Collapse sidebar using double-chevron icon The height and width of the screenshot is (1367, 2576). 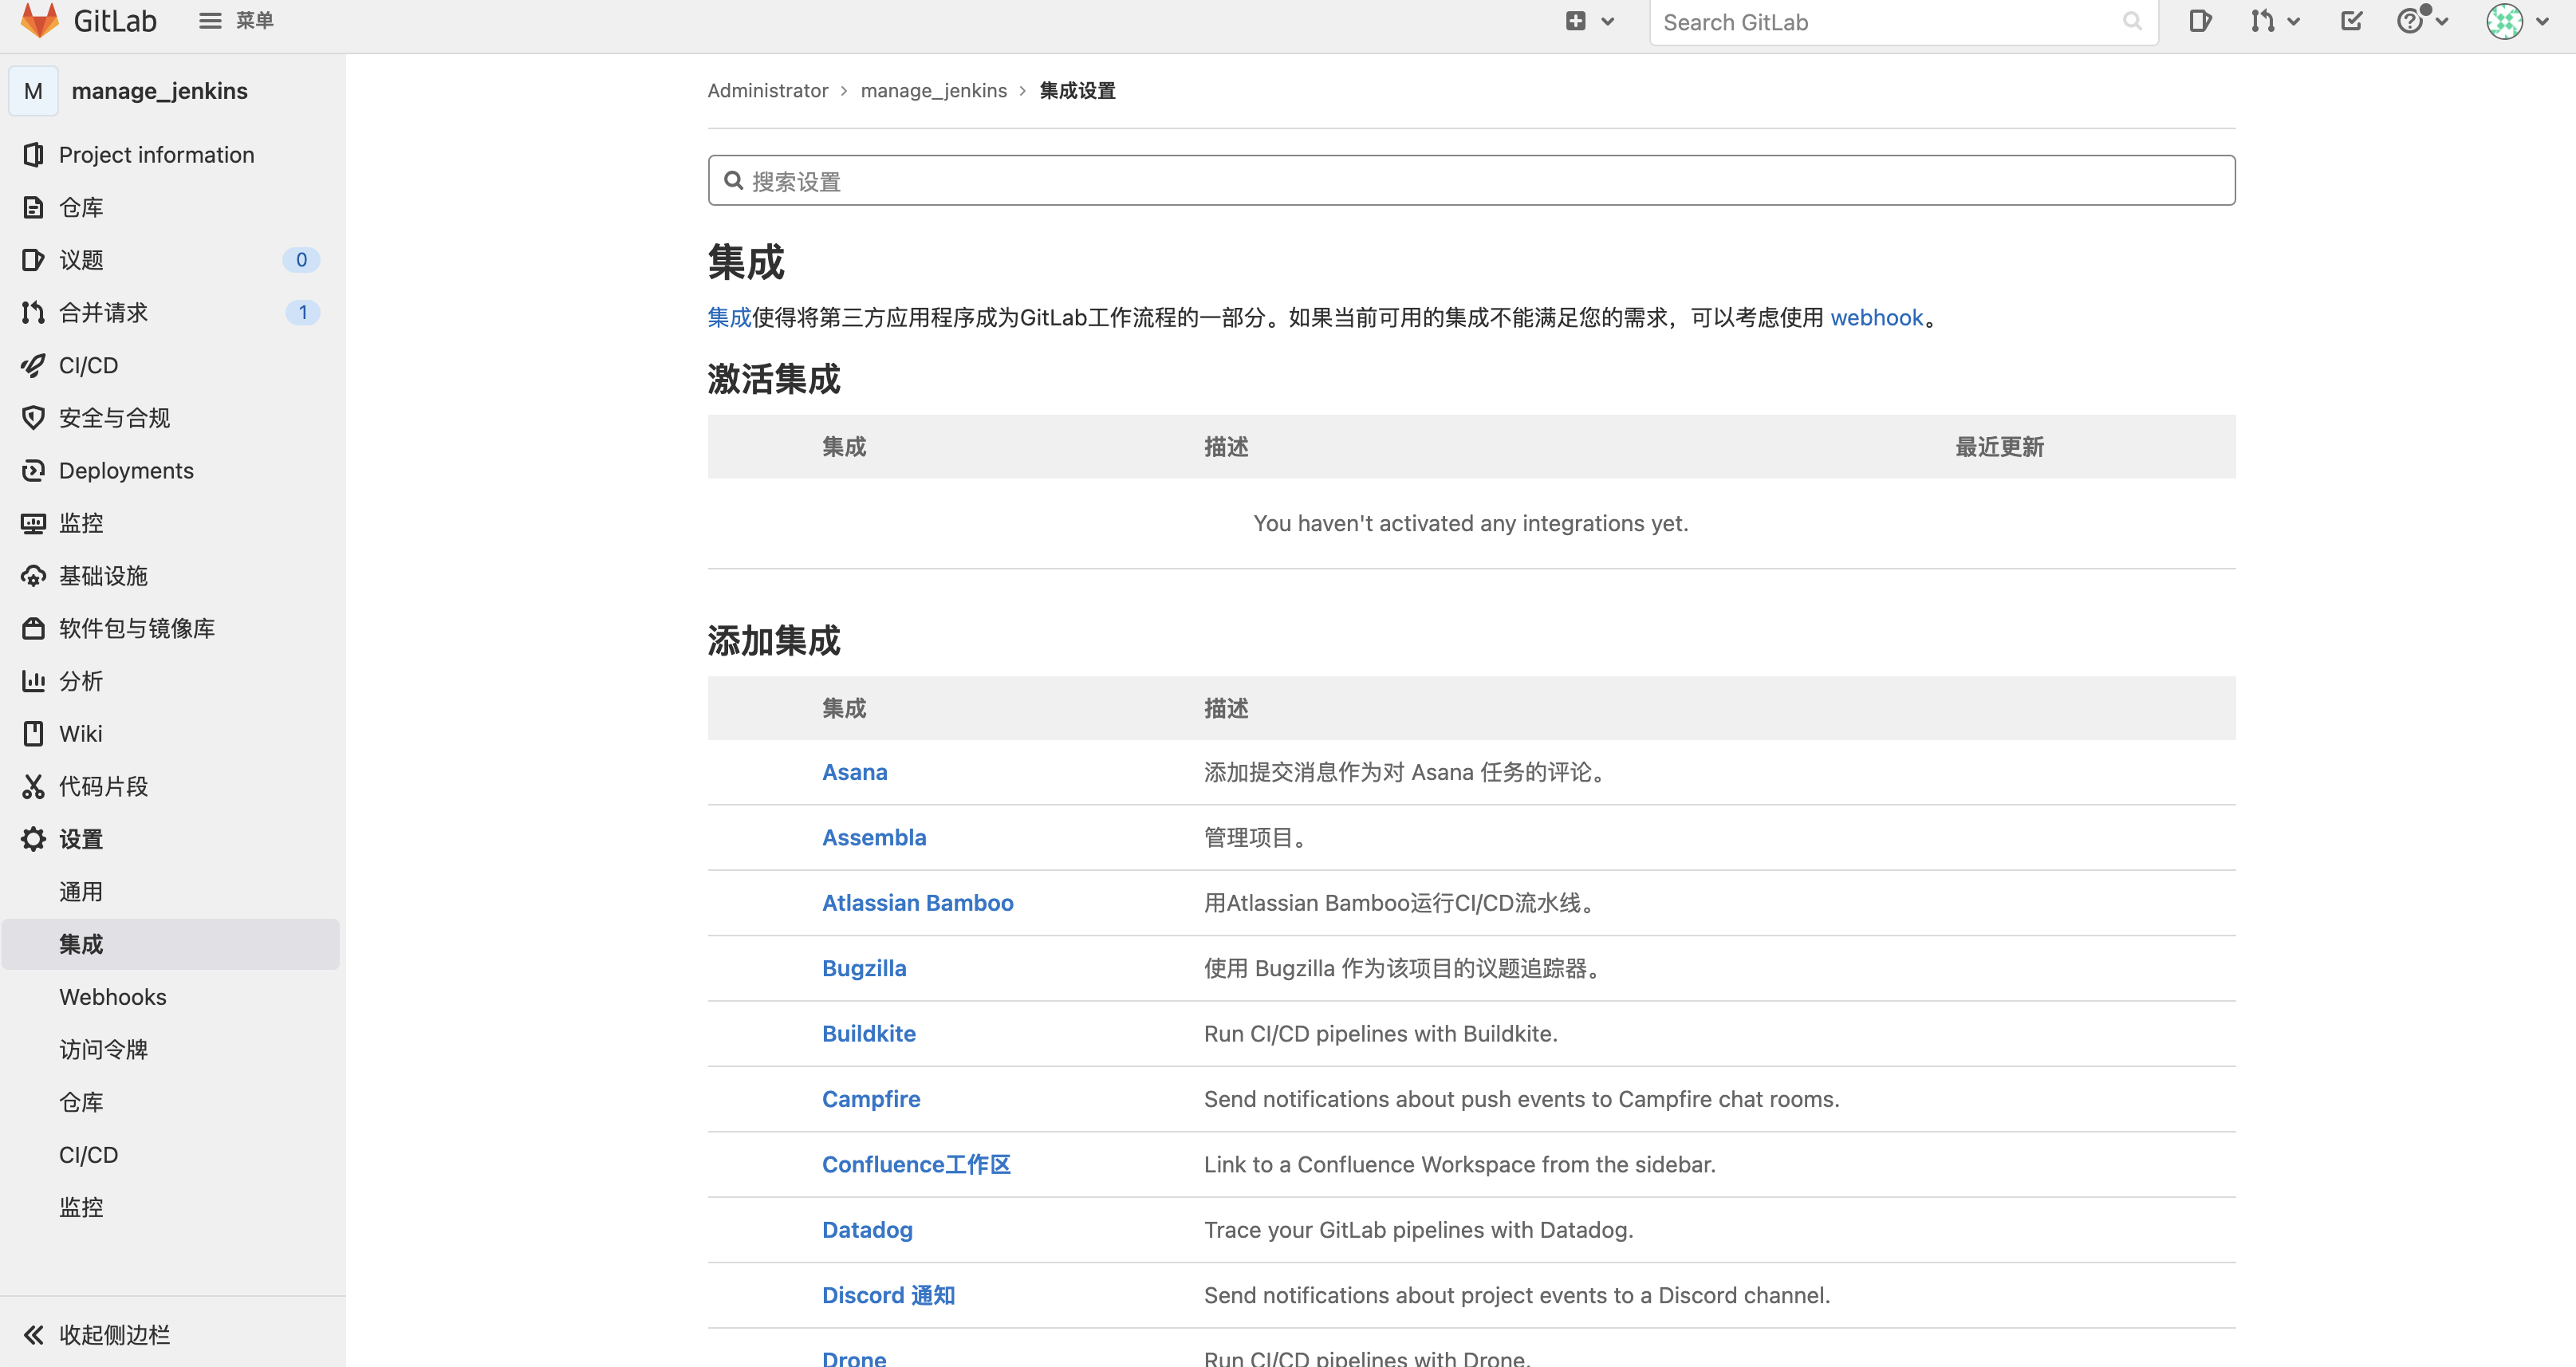pos(33,1334)
